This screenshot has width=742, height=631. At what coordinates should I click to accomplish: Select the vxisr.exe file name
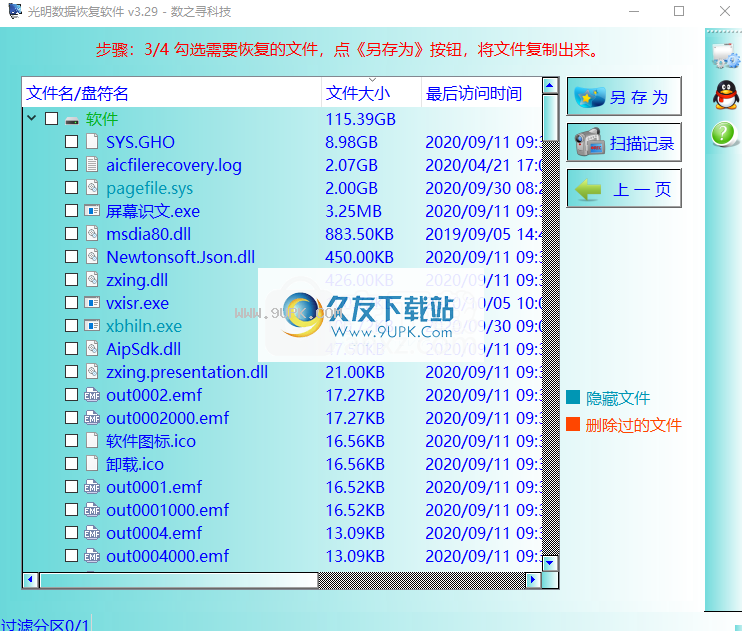coord(137,303)
